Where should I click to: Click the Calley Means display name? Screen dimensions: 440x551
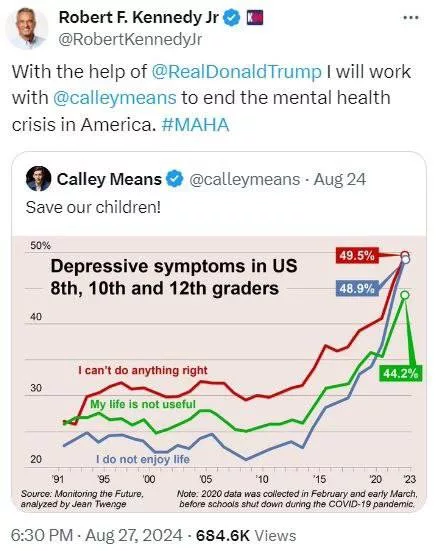click(x=109, y=179)
